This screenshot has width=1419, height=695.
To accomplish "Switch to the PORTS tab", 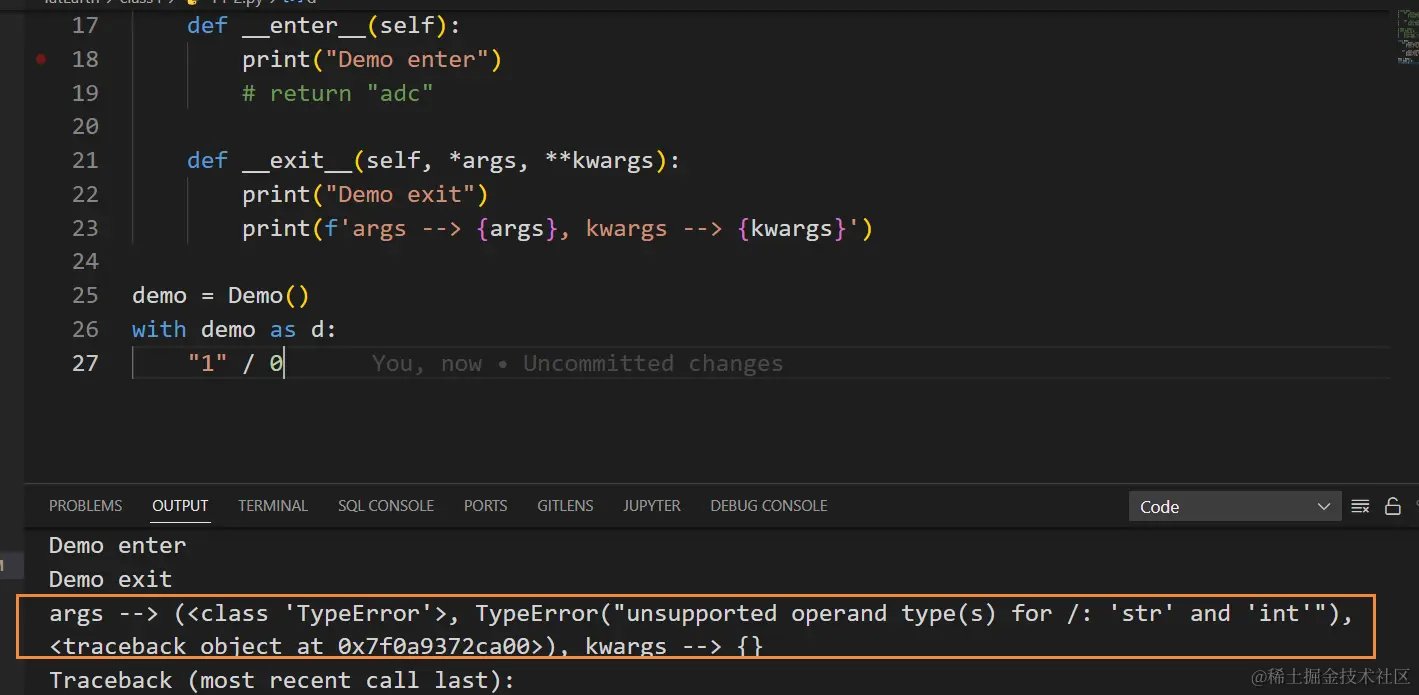I will [x=486, y=506].
